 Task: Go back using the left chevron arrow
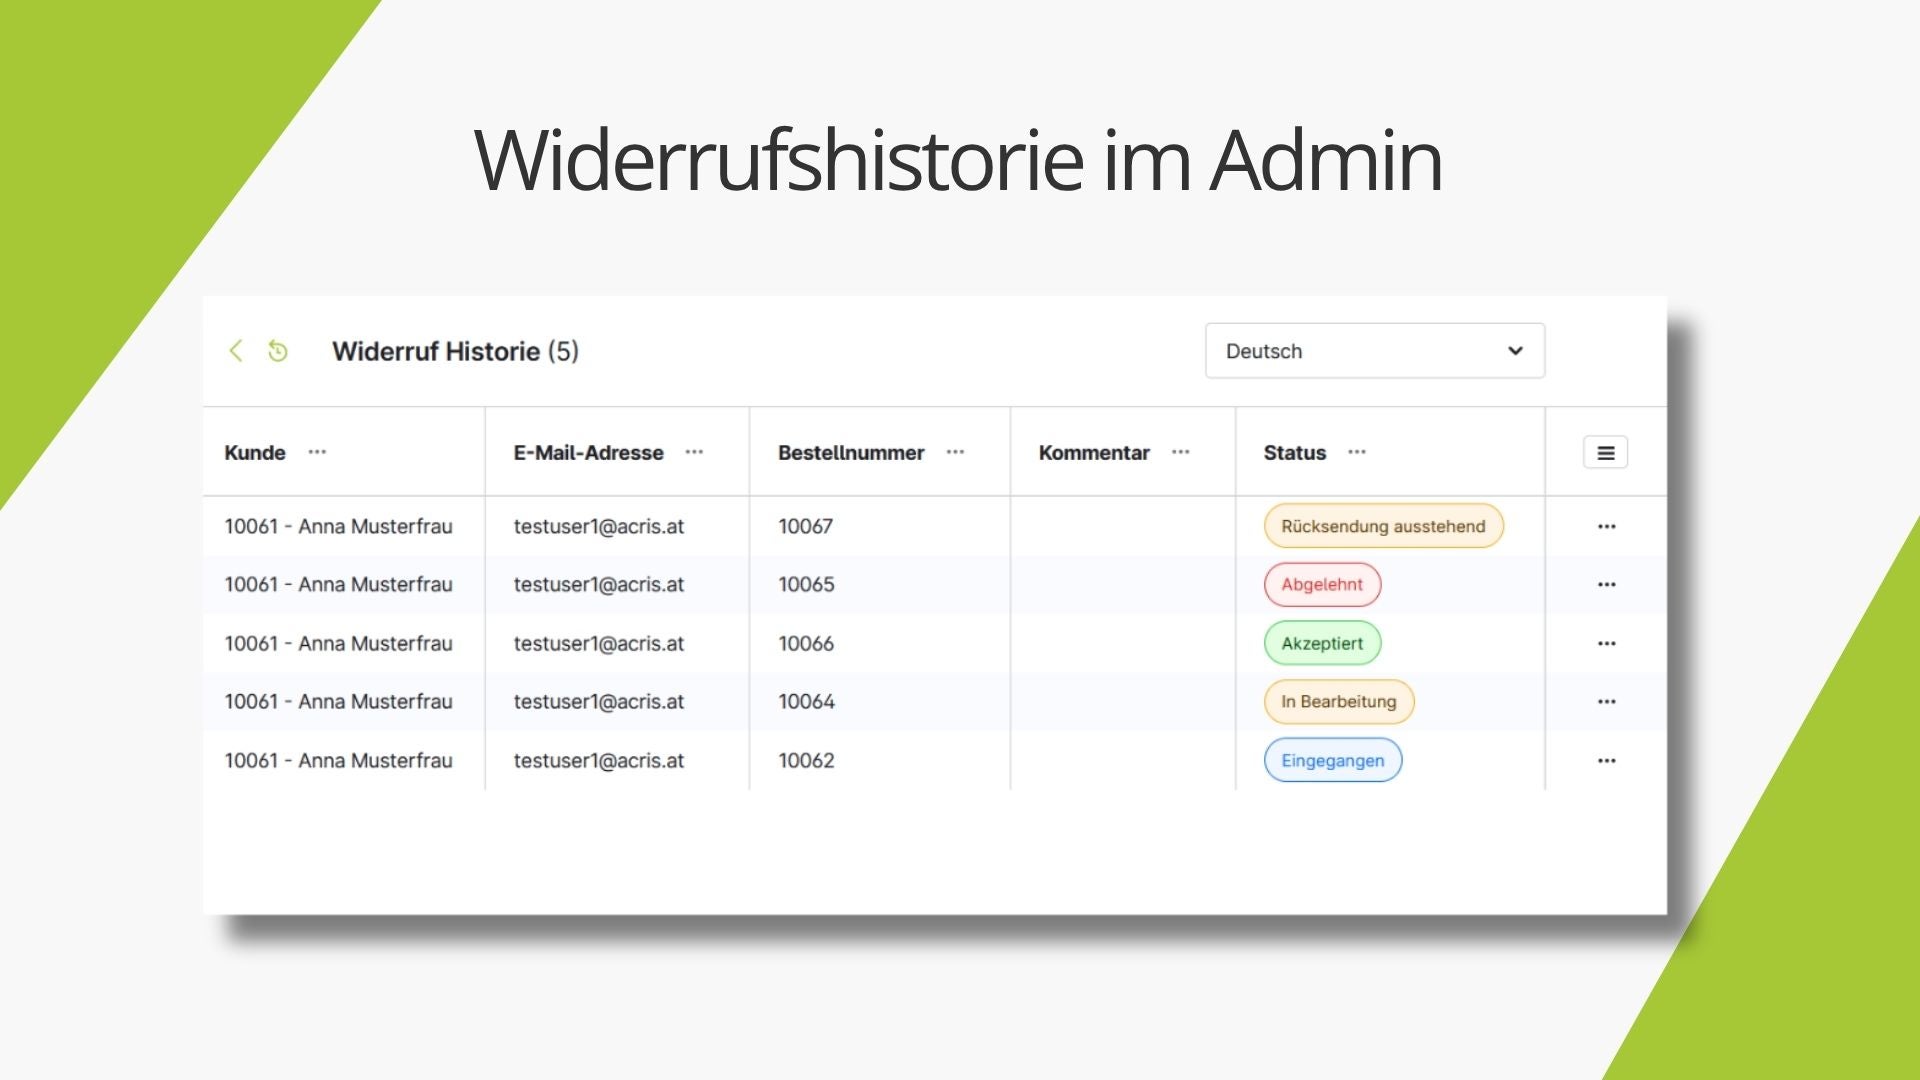[x=236, y=351]
